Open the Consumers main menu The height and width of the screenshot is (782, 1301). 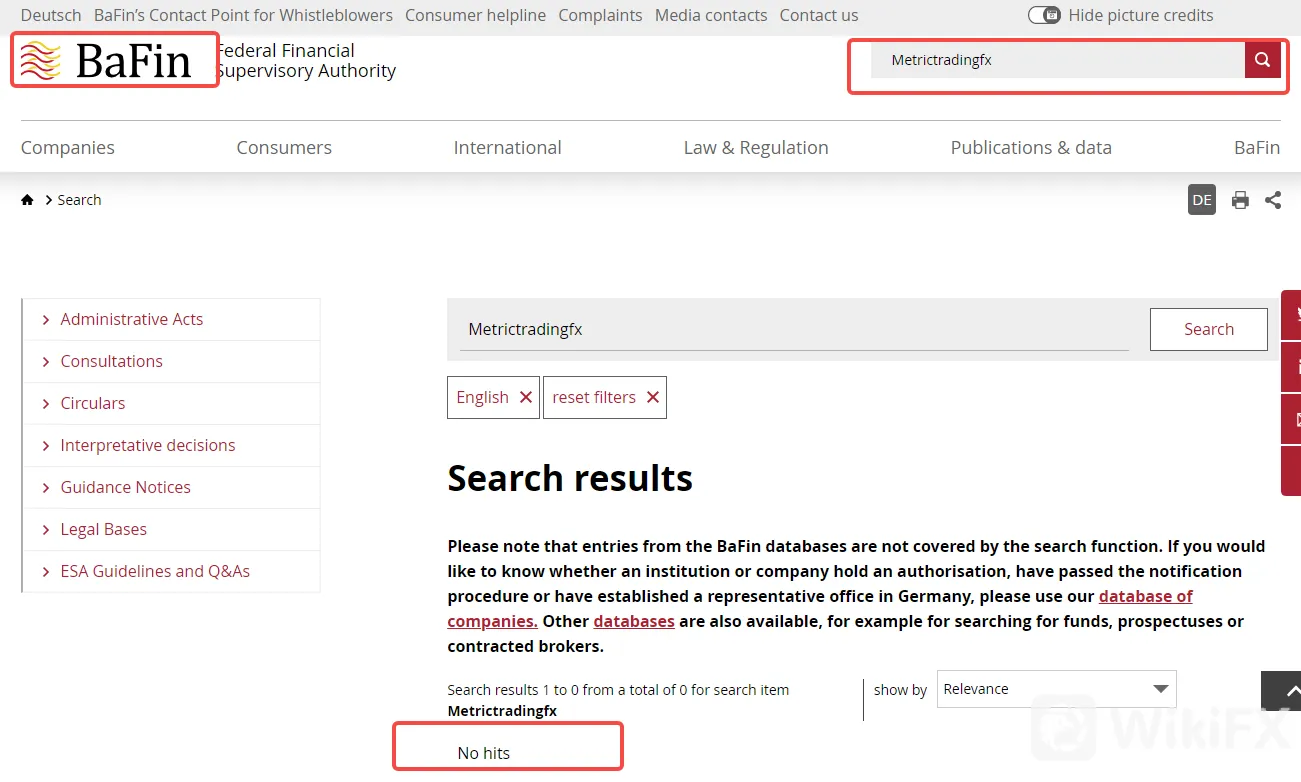[284, 148]
